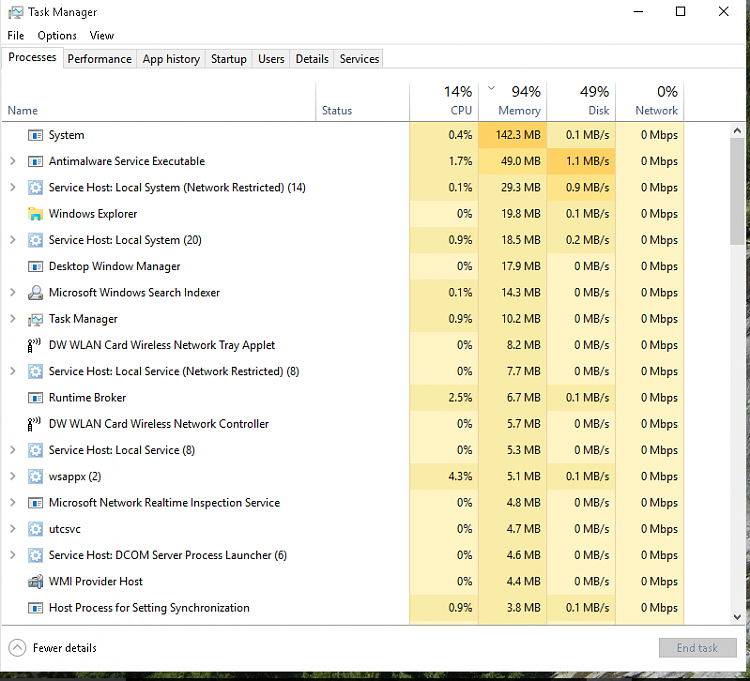Image resolution: width=750 pixels, height=681 pixels.
Task: Click the Local Service (Network Restricted) (8) gear icon
Action: coord(35,372)
